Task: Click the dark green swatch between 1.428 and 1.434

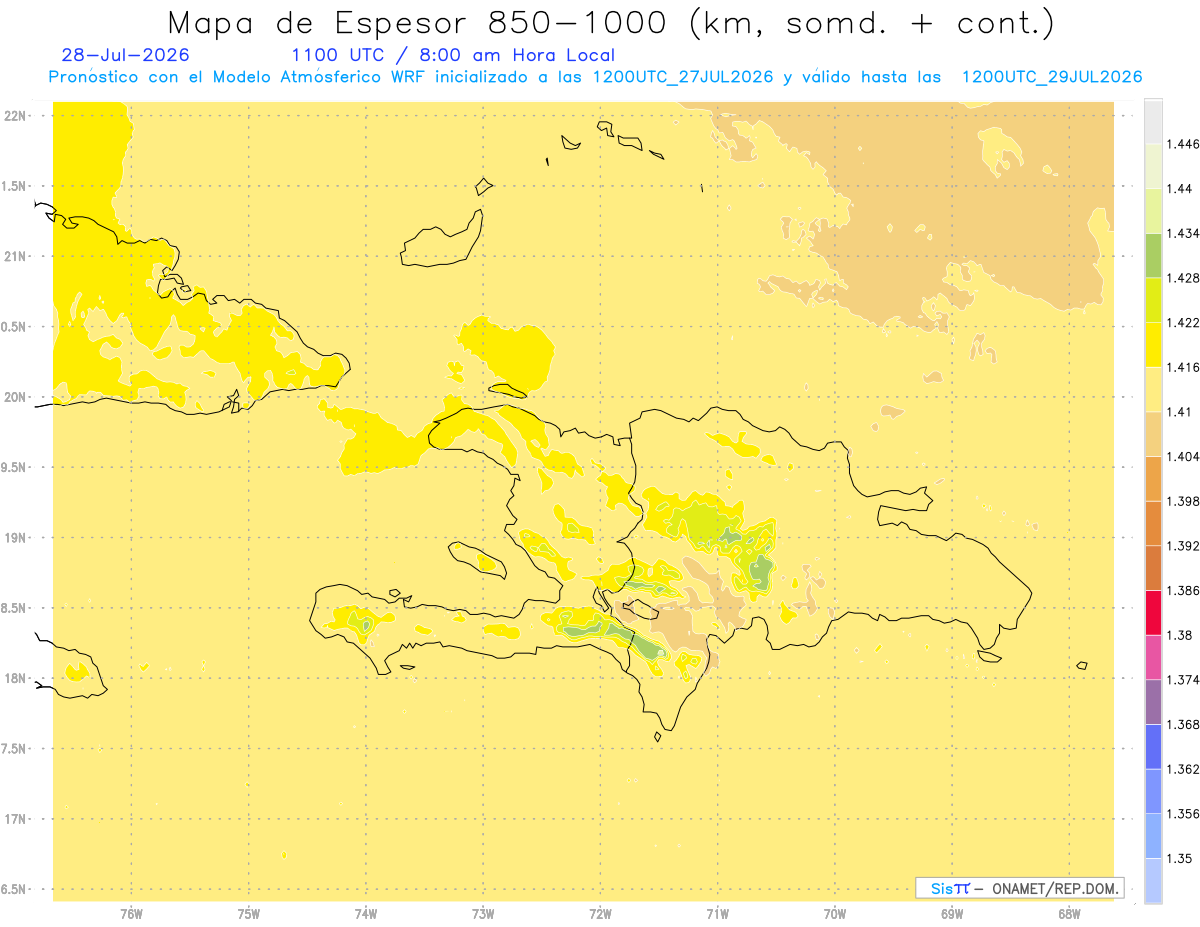Action: (x=1153, y=255)
